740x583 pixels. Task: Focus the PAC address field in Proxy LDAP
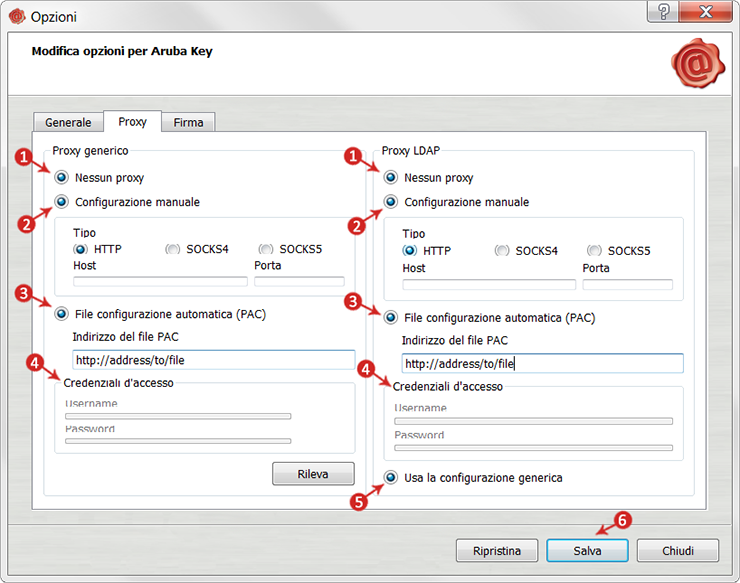pos(542,363)
